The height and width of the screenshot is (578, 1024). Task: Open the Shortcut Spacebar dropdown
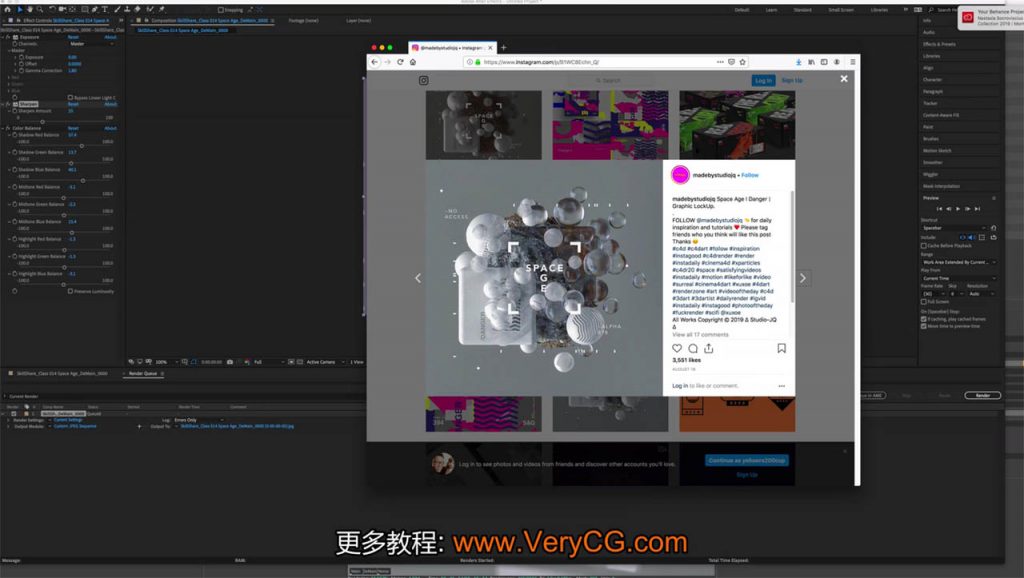pos(954,228)
